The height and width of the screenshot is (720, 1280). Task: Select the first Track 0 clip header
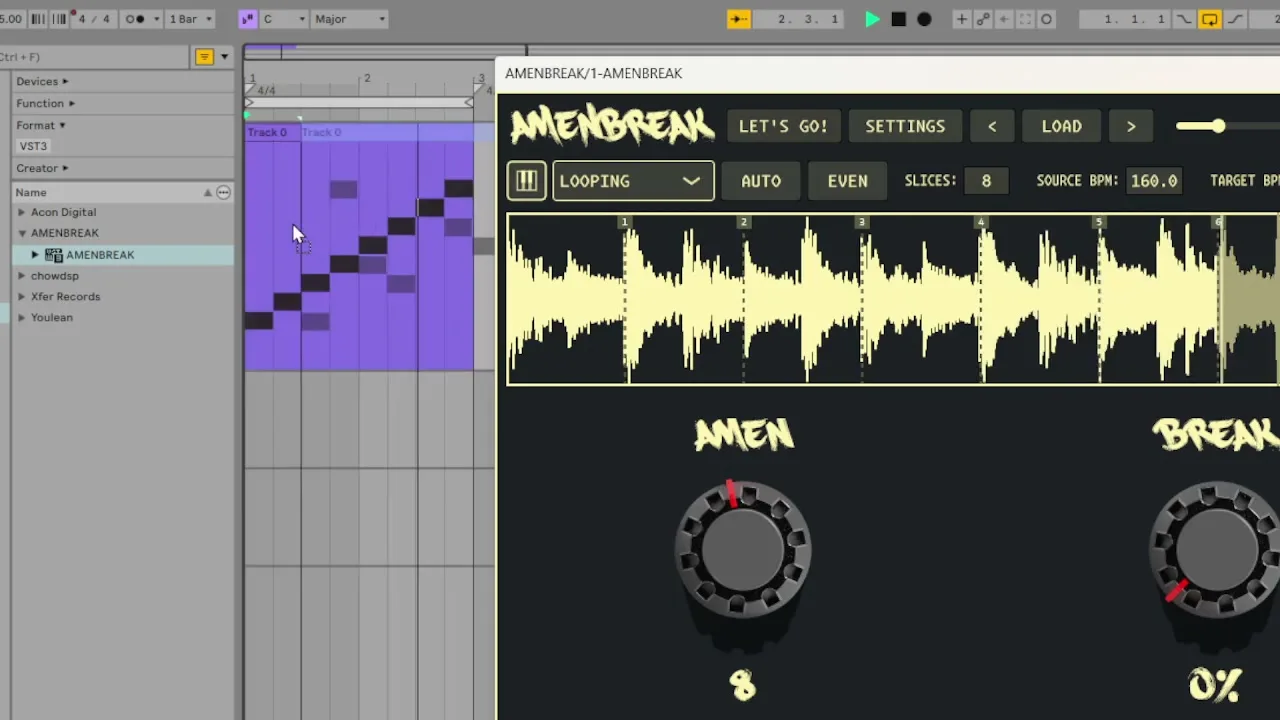272,132
